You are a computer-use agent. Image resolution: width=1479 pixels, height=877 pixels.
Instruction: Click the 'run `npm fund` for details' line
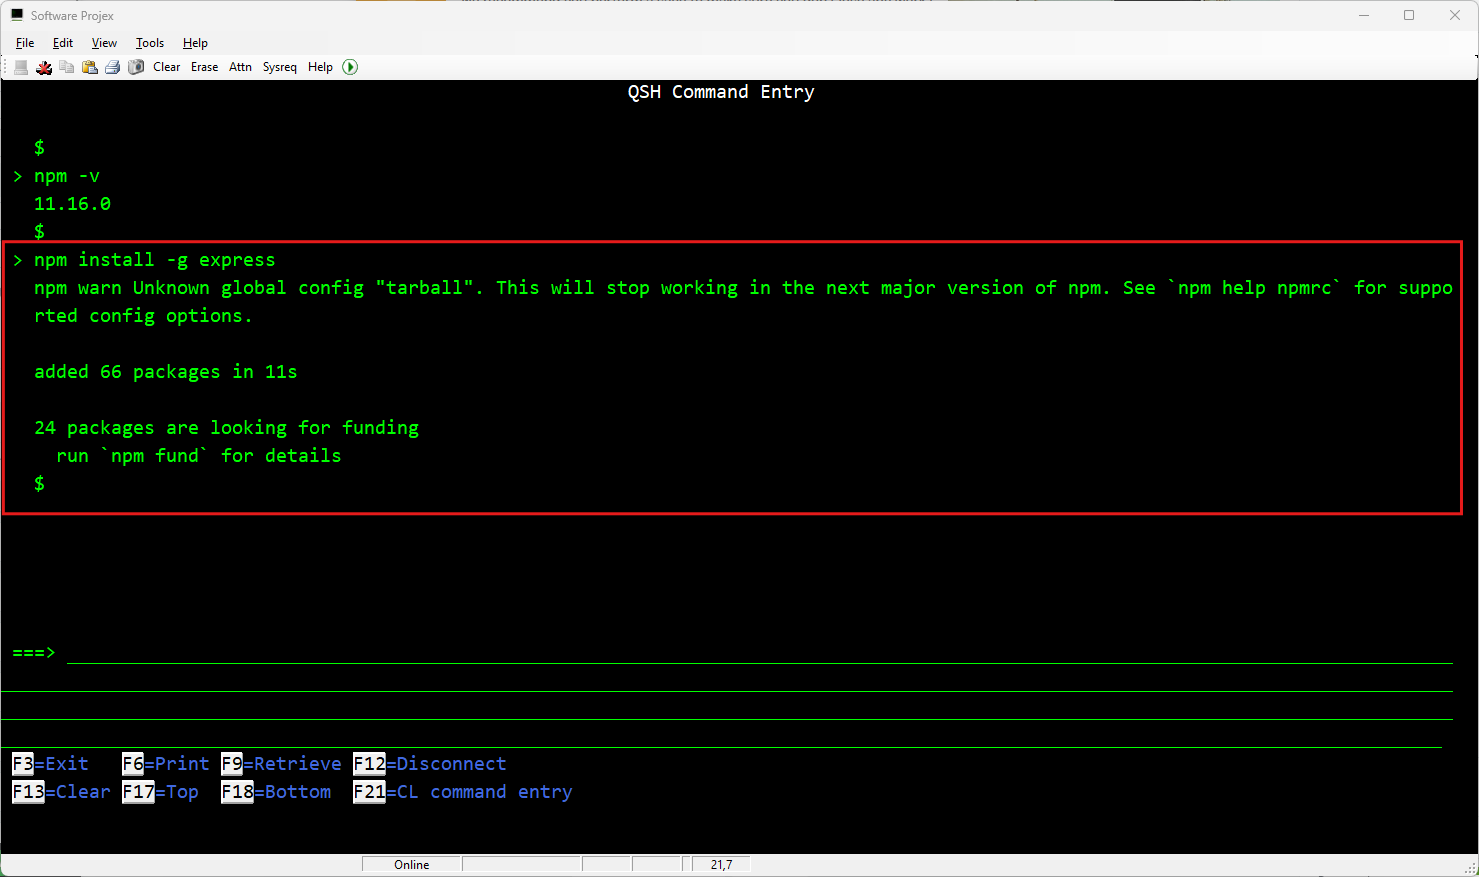click(x=198, y=456)
